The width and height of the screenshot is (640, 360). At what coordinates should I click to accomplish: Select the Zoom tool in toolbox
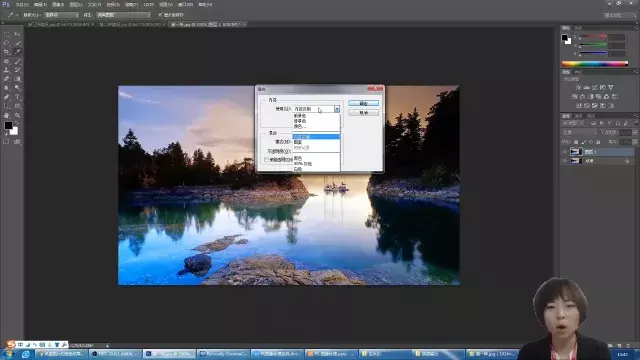tap(17, 116)
